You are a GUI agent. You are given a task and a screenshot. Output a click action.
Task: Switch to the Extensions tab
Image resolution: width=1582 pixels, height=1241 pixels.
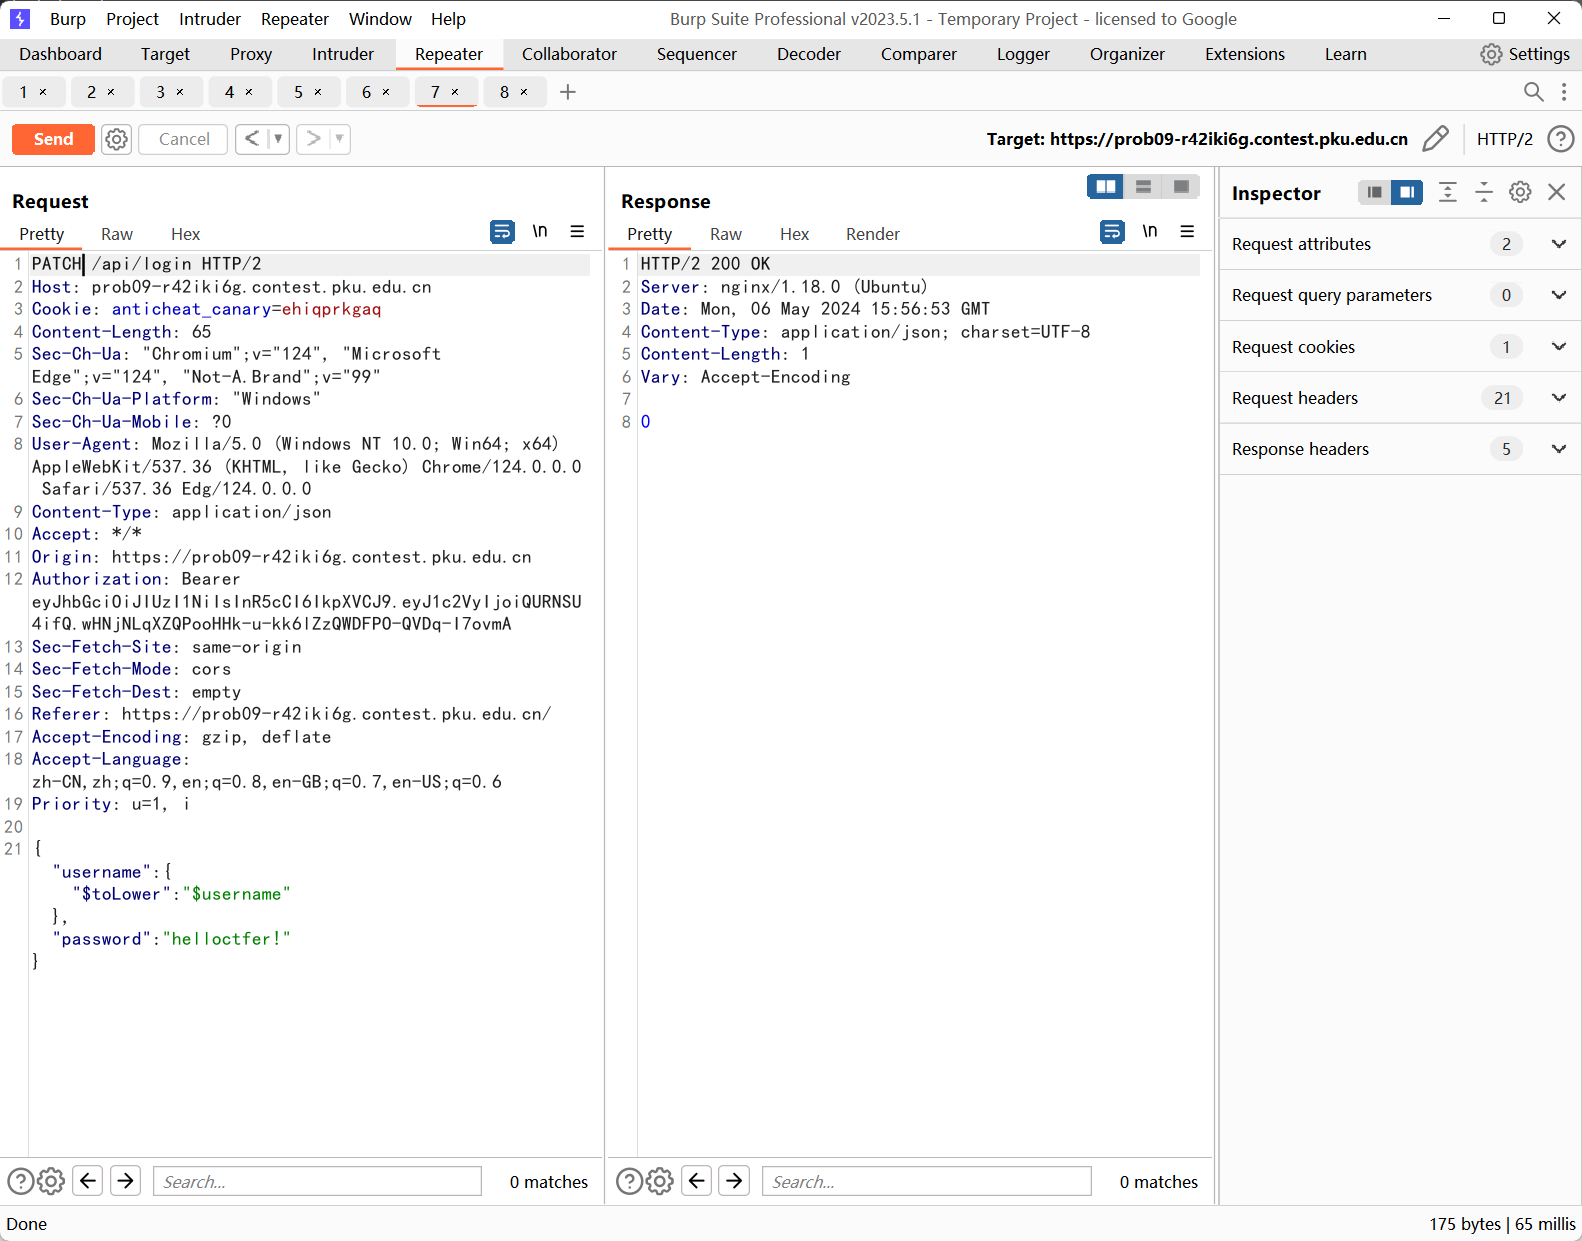click(x=1245, y=54)
